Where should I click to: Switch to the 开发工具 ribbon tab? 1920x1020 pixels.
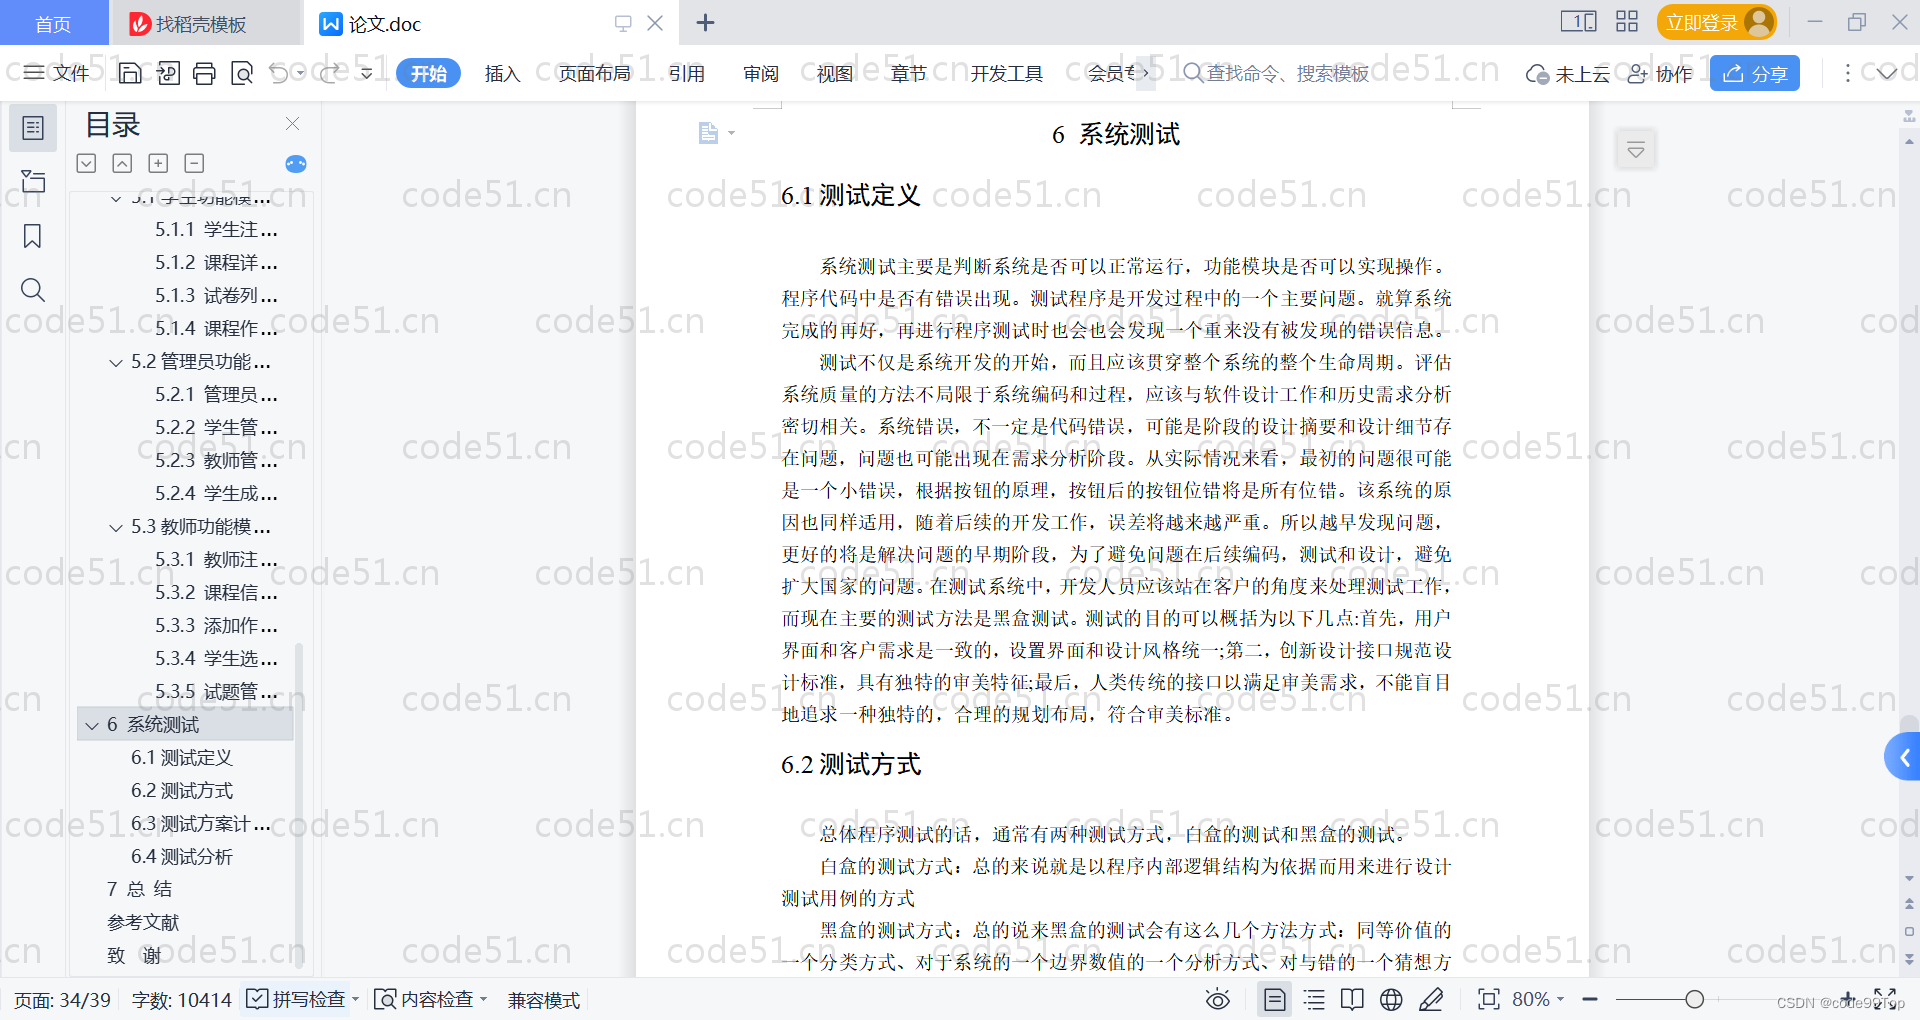click(x=1006, y=73)
